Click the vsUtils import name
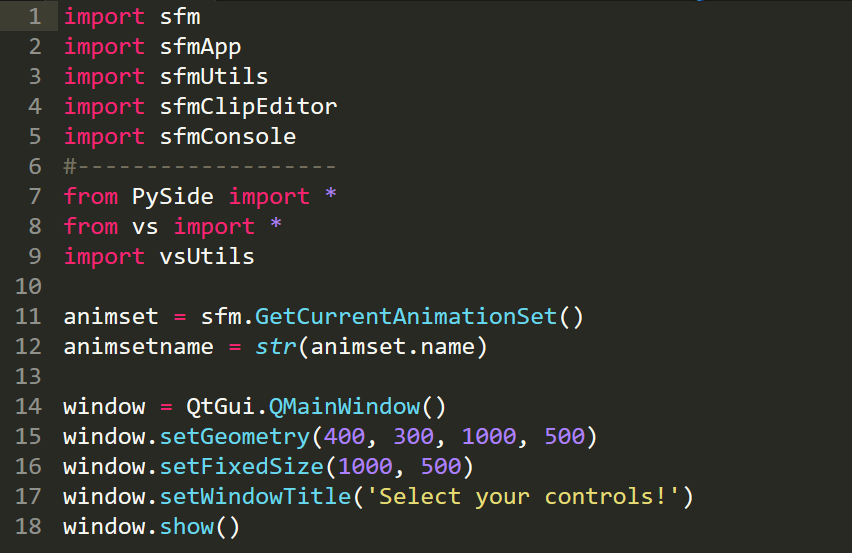This screenshot has height=553, width=852. (207, 257)
